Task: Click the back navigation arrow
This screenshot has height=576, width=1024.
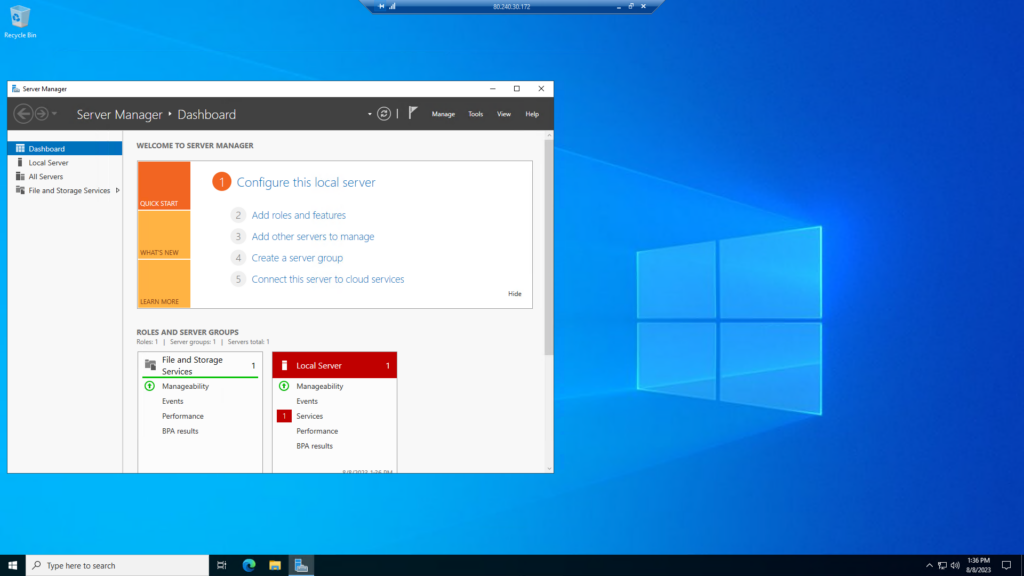Action: 22,114
